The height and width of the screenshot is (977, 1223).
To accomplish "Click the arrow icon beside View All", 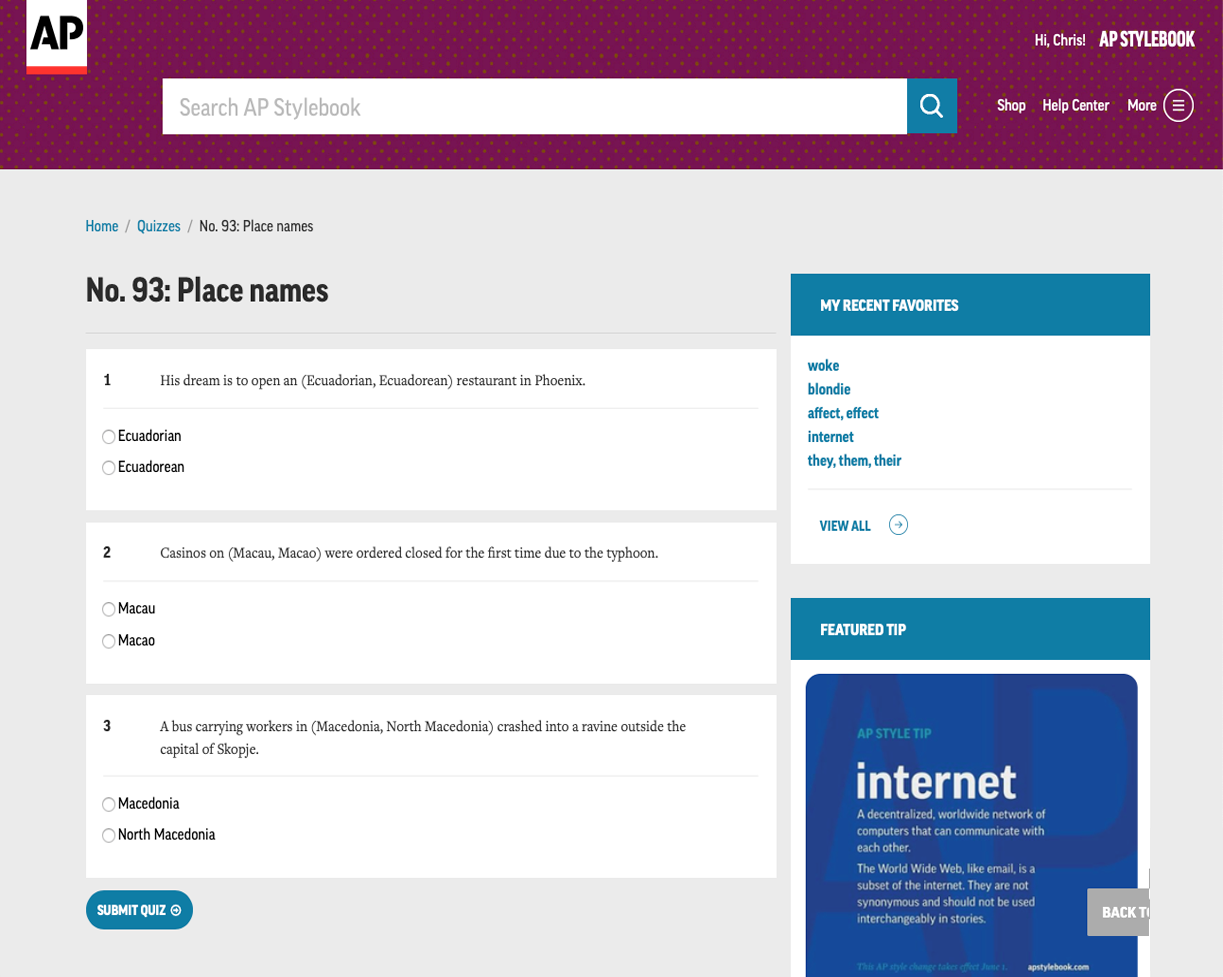I will [898, 525].
